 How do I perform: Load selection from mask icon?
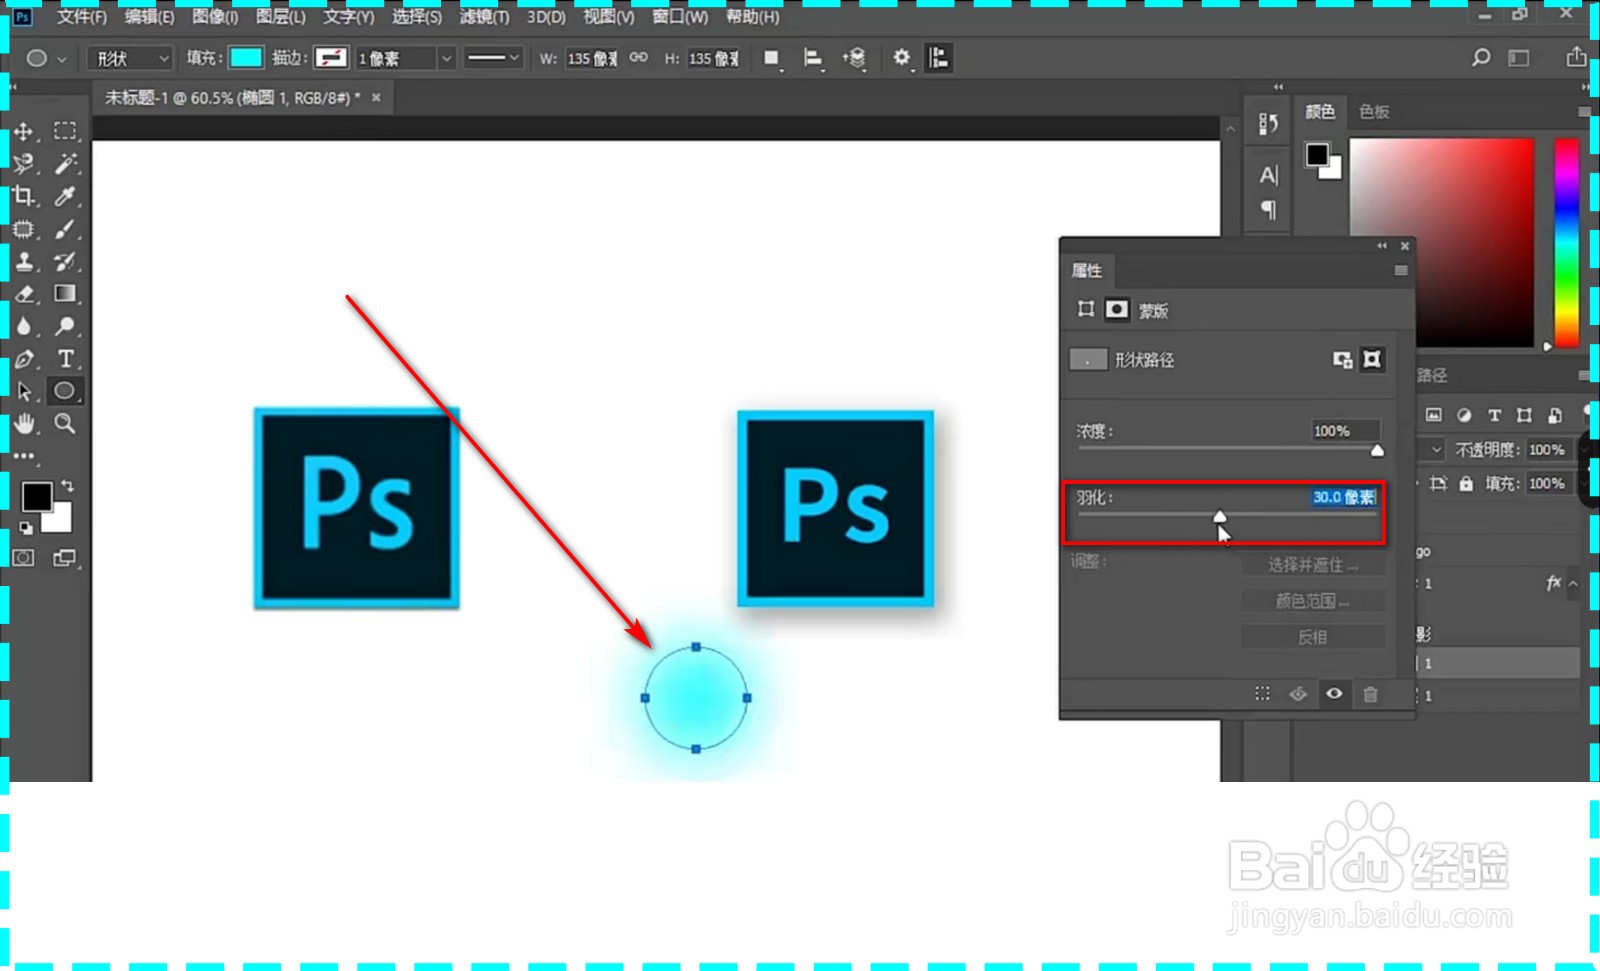[1262, 693]
